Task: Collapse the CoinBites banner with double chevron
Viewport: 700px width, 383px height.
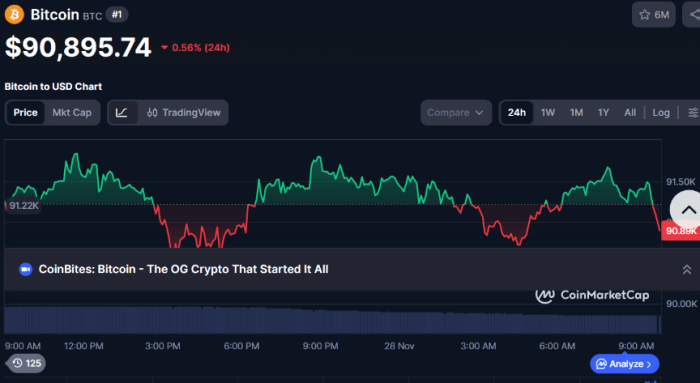Action: click(687, 269)
